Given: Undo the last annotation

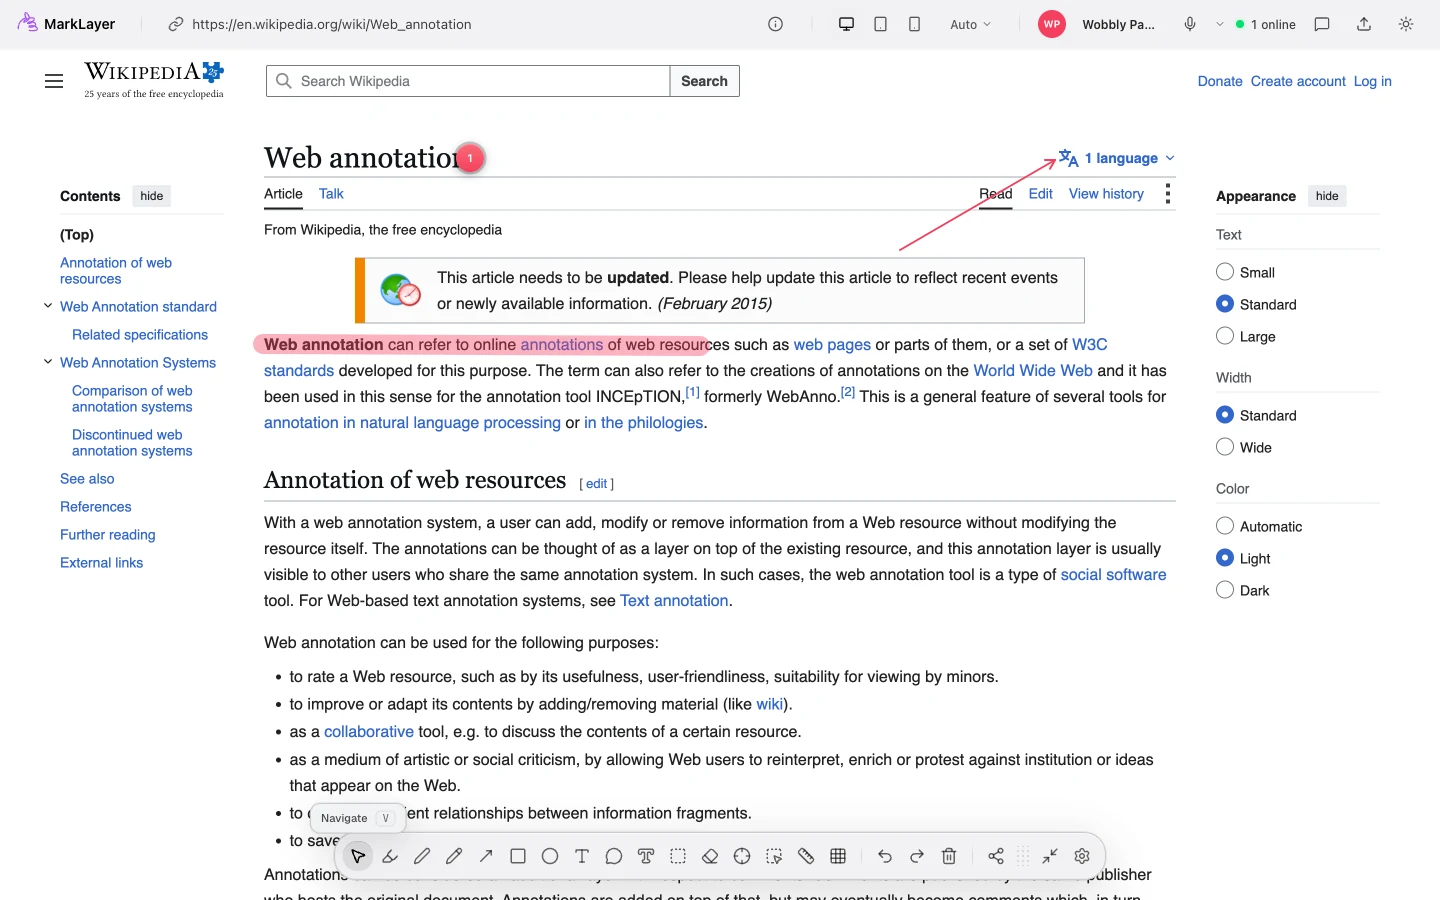Looking at the screenshot, I should [x=885, y=856].
